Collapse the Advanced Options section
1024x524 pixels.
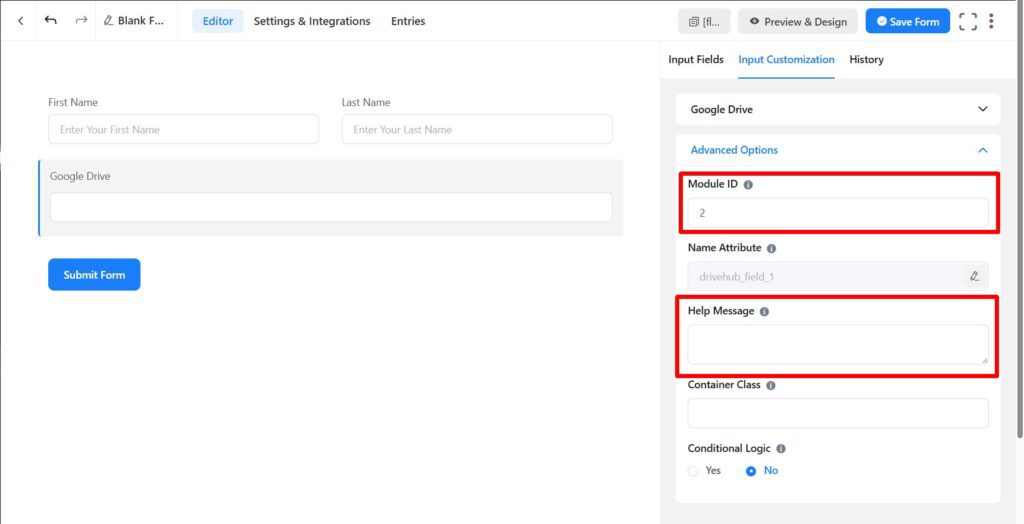click(838, 150)
